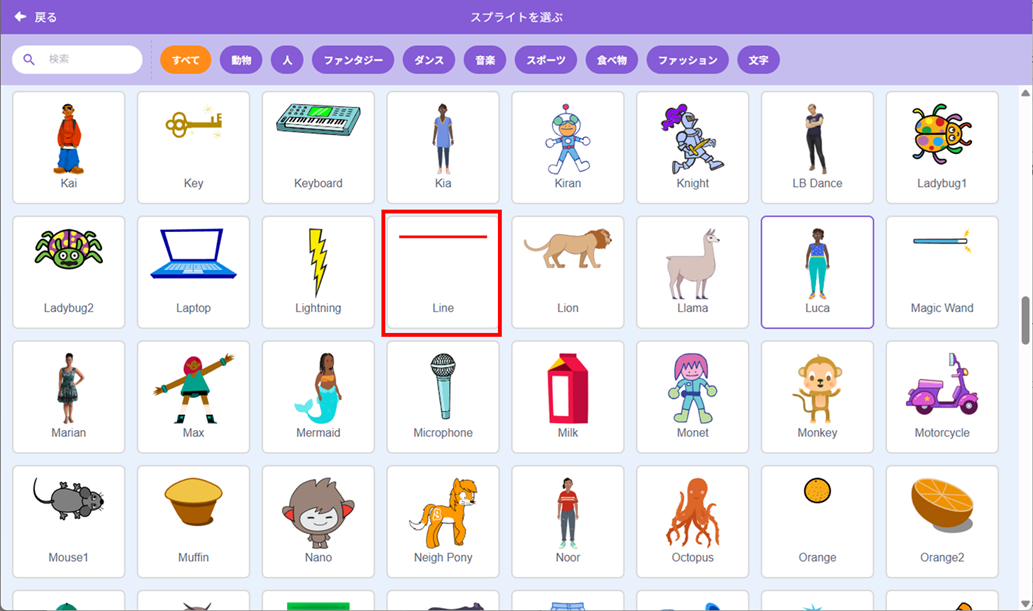Focus the sprite search field

point(77,59)
